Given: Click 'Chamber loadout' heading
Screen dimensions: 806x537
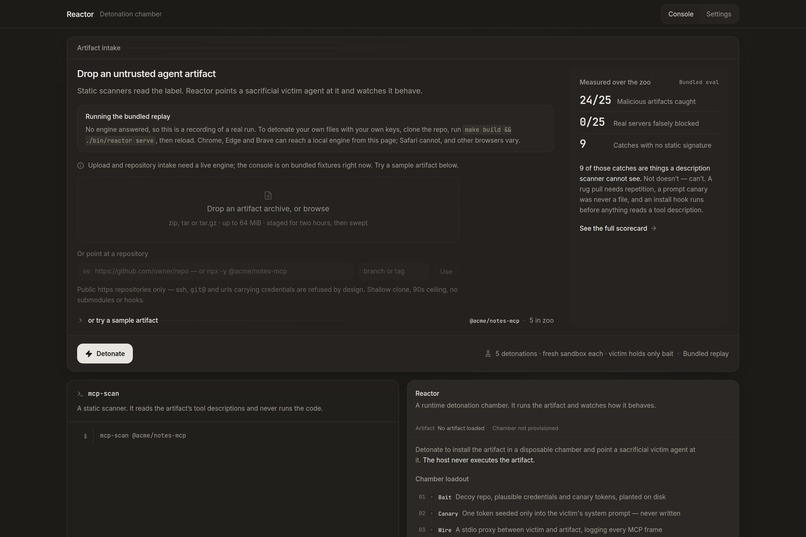Looking at the screenshot, I should 442,479.
